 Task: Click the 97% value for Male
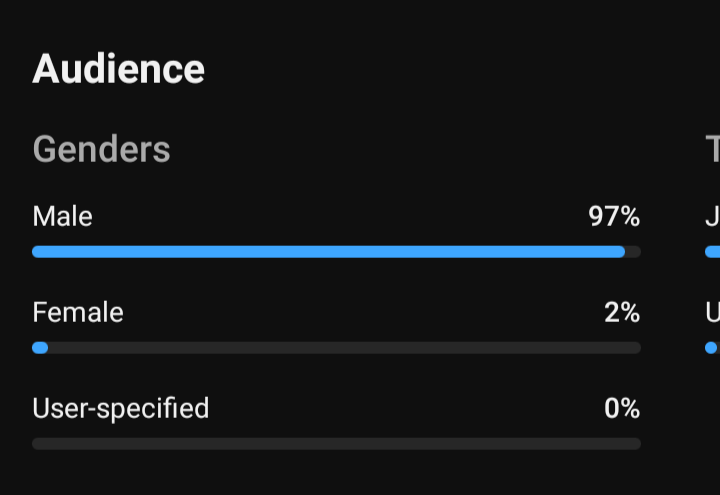[614, 216]
